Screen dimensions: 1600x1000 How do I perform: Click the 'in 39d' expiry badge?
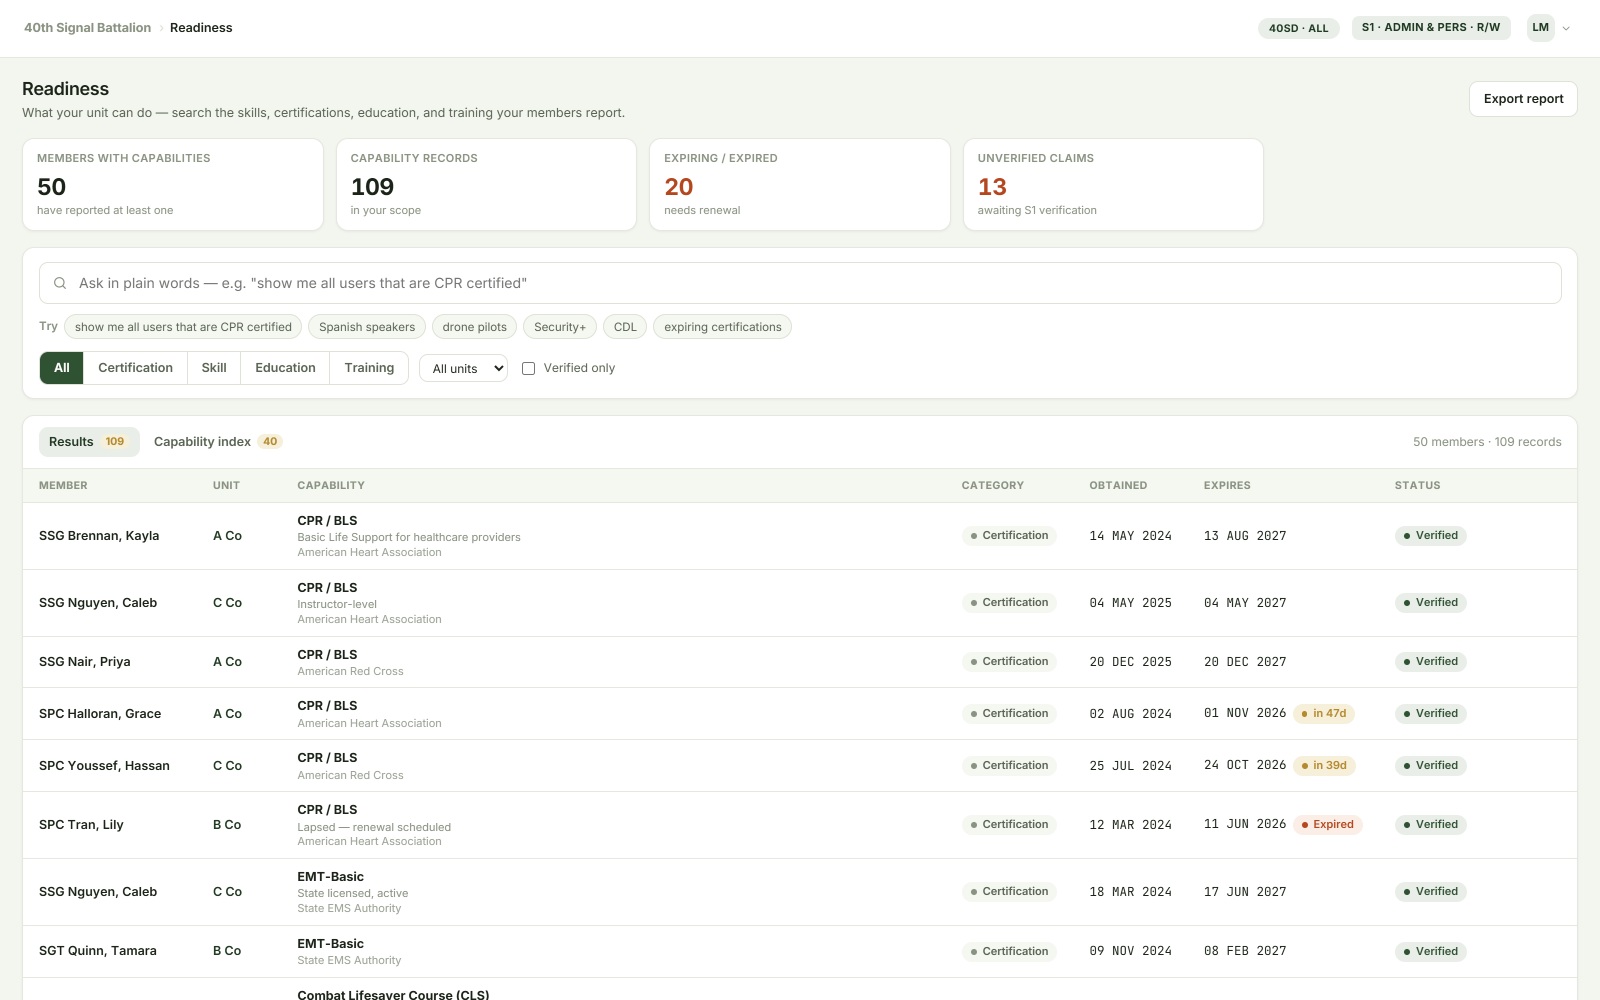click(1324, 766)
